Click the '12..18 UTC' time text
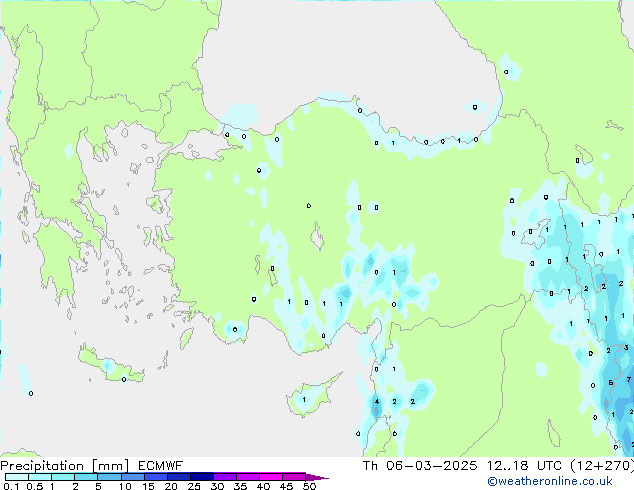Screen dimensions: 634x490 [524, 466]
